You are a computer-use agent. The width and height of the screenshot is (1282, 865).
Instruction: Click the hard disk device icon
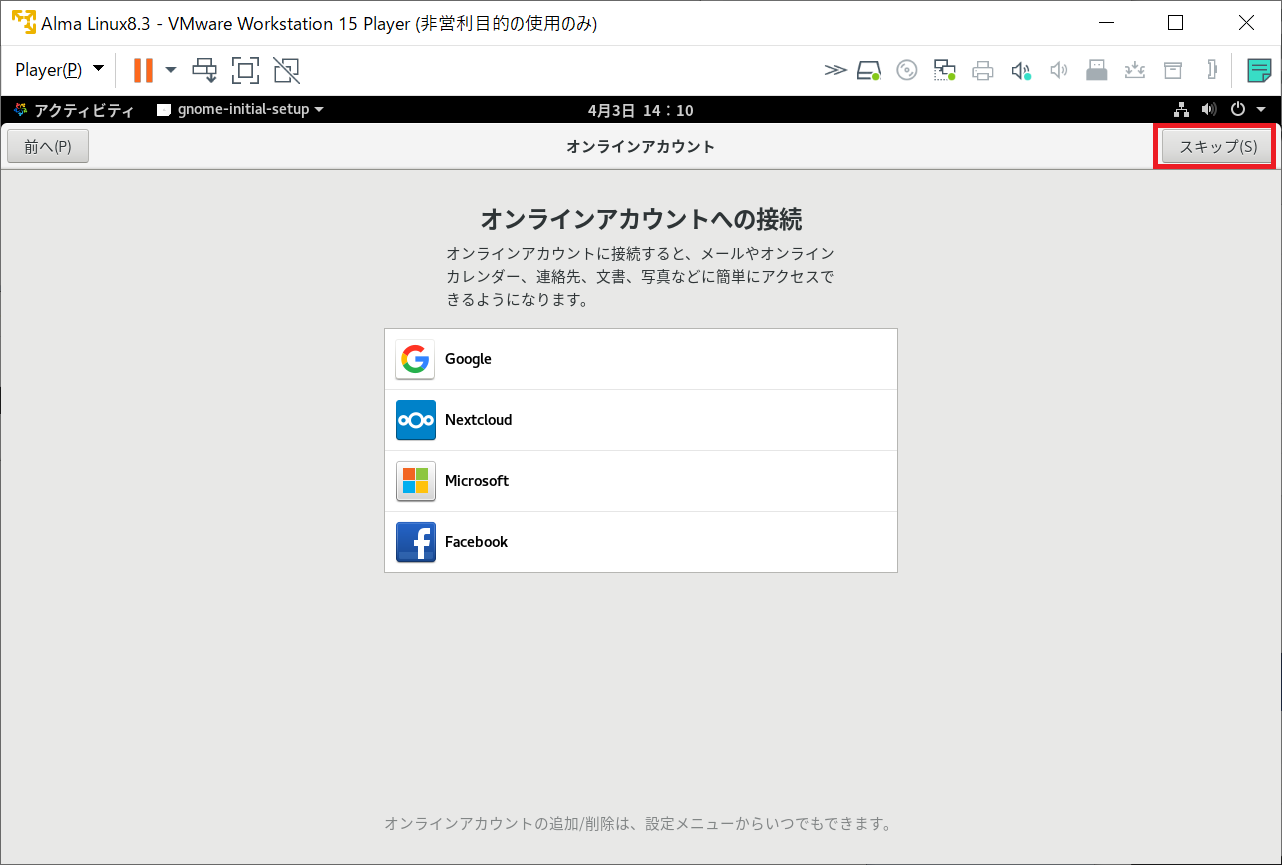click(x=869, y=70)
